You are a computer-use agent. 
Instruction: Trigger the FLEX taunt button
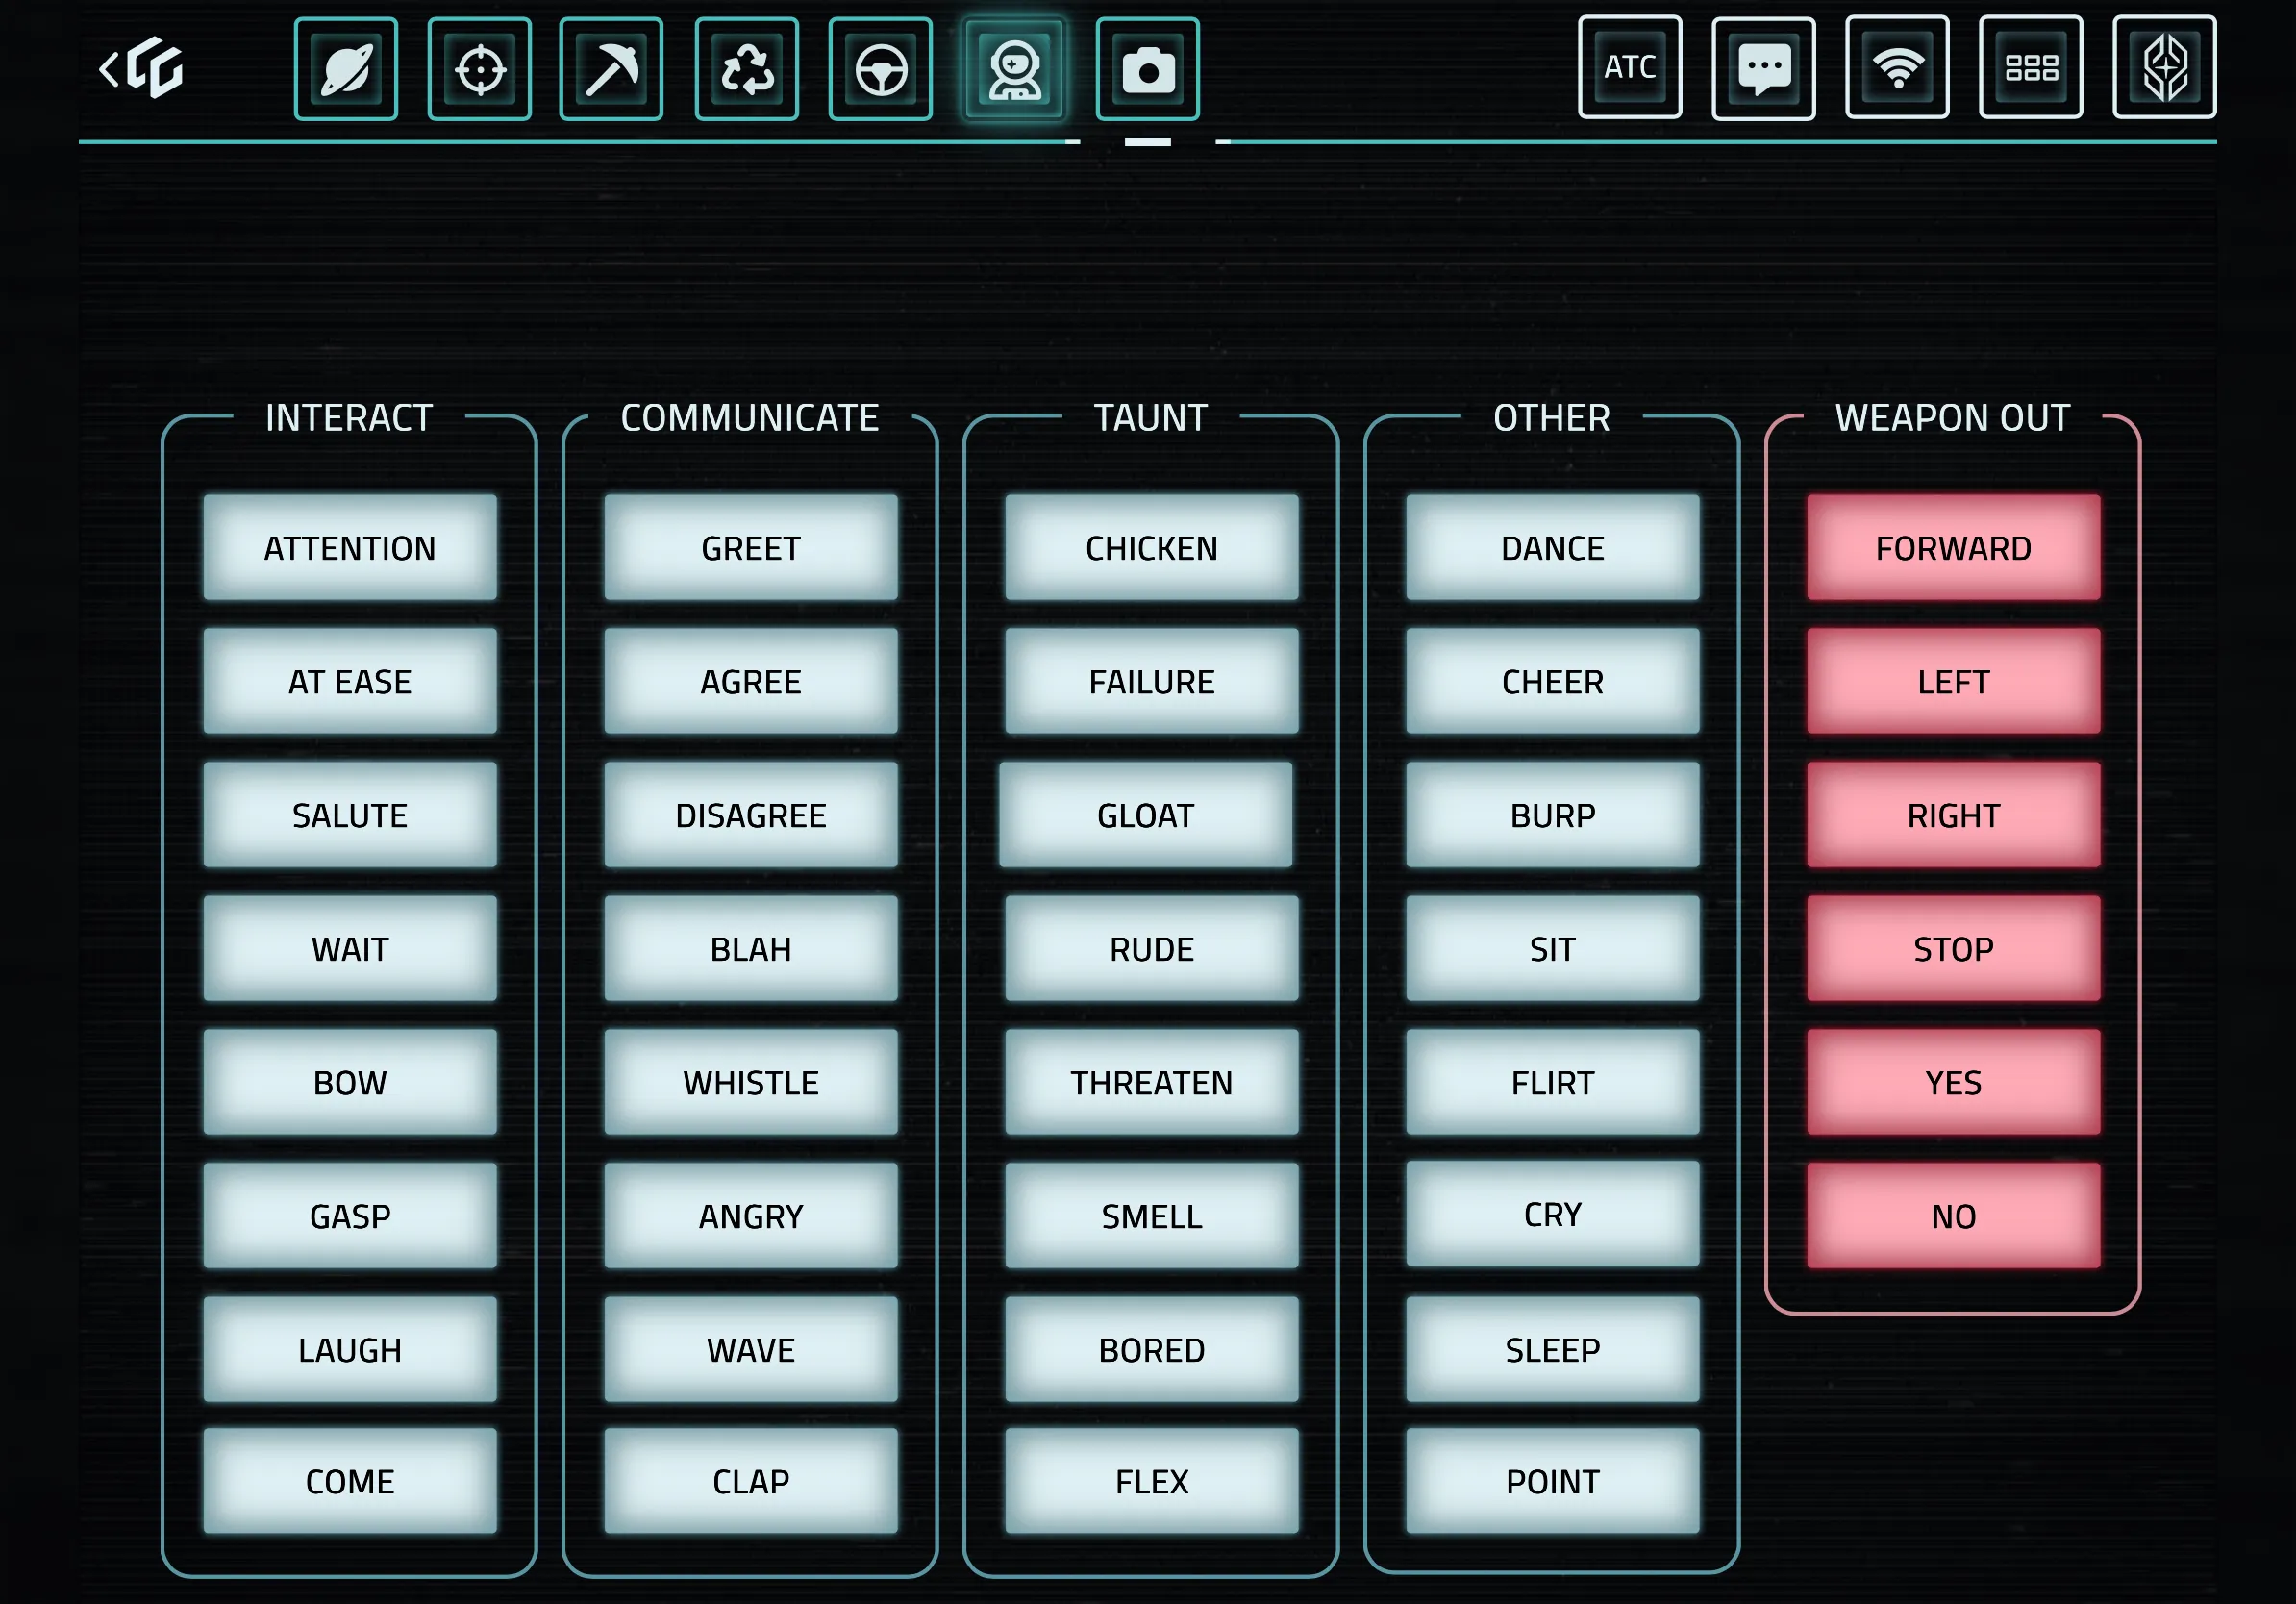click(1152, 1481)
